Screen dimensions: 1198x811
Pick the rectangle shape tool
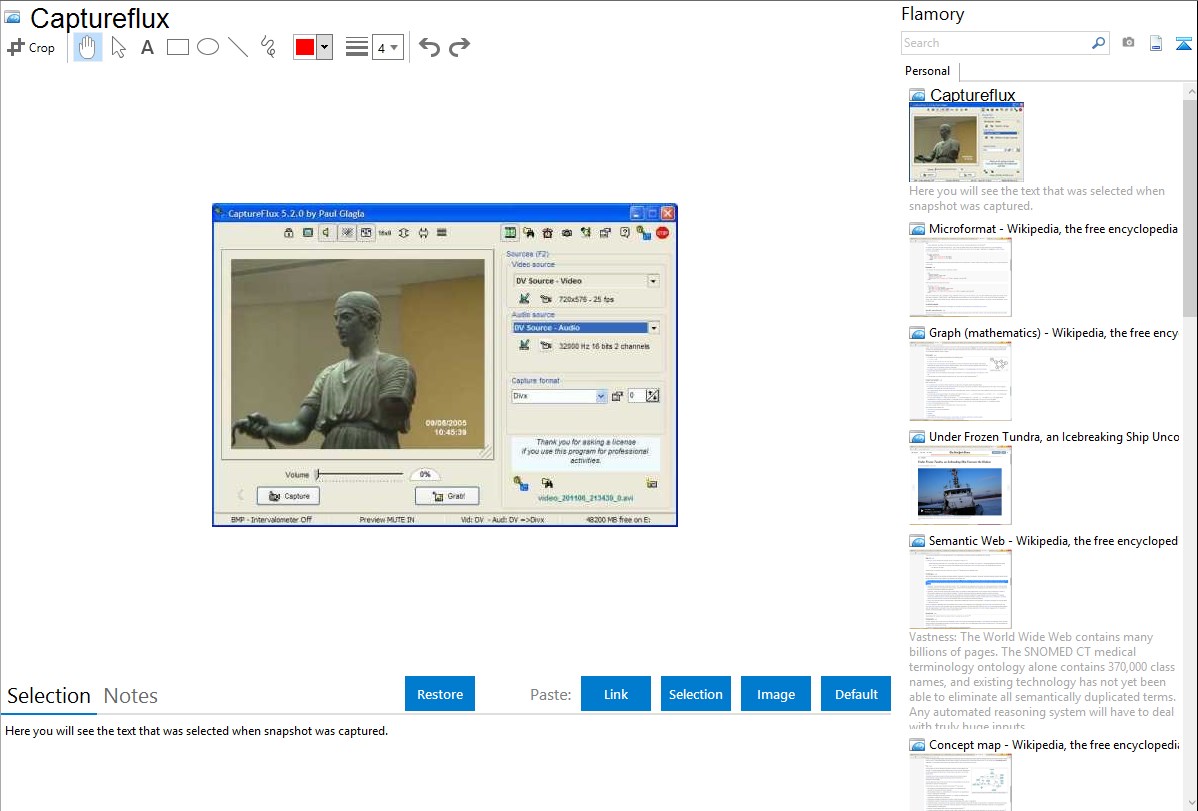[178, 47]
